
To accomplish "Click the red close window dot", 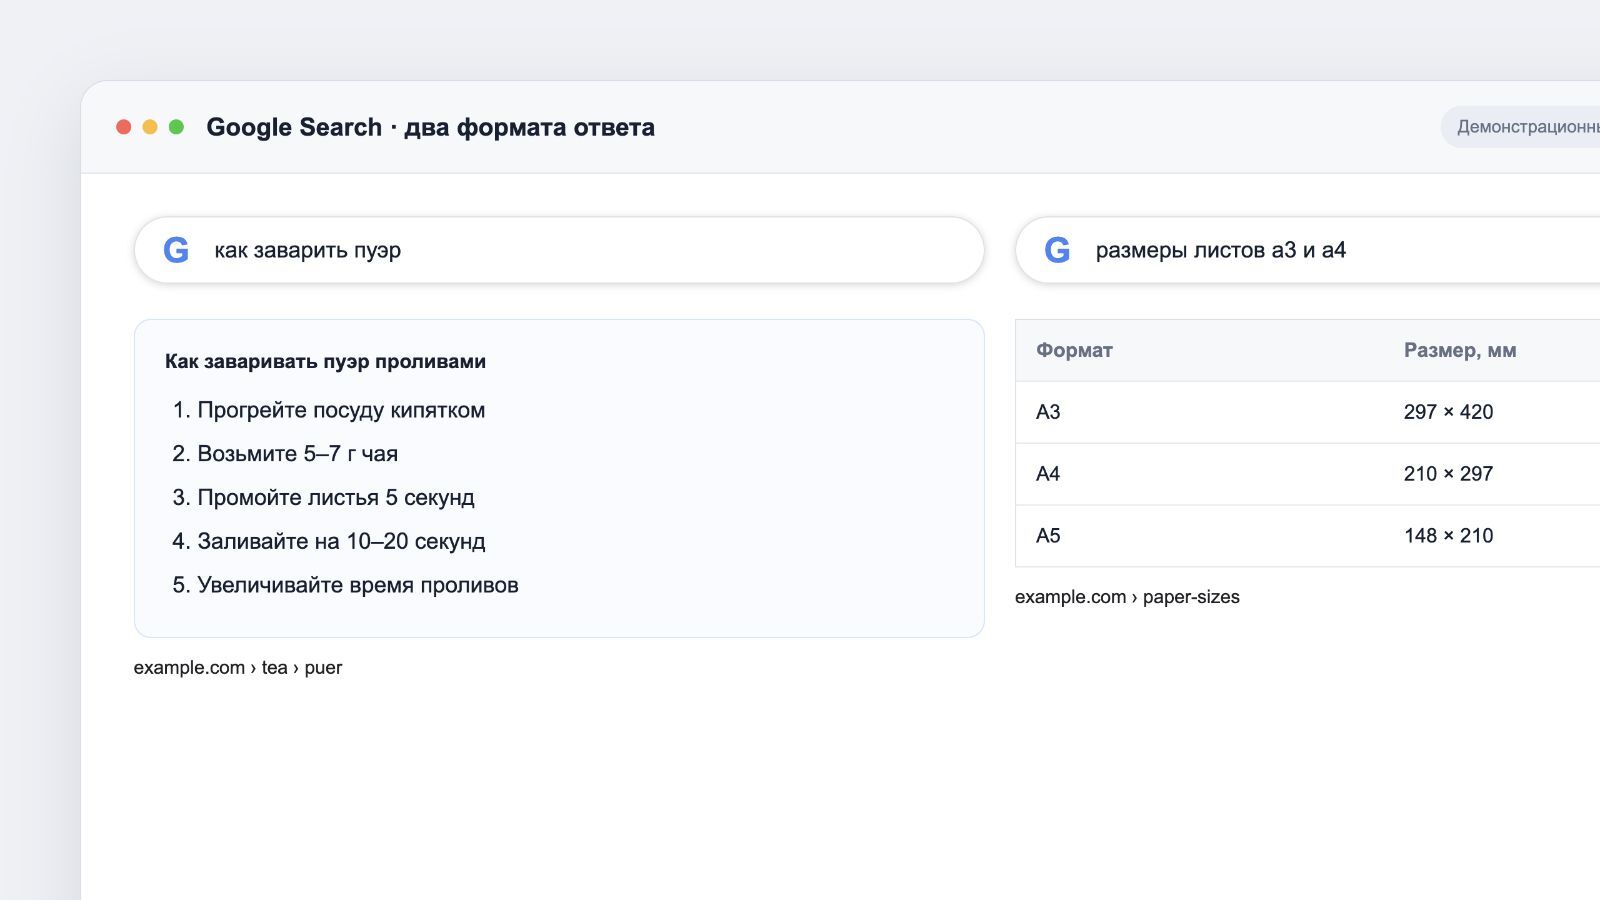I will [124, 127].
